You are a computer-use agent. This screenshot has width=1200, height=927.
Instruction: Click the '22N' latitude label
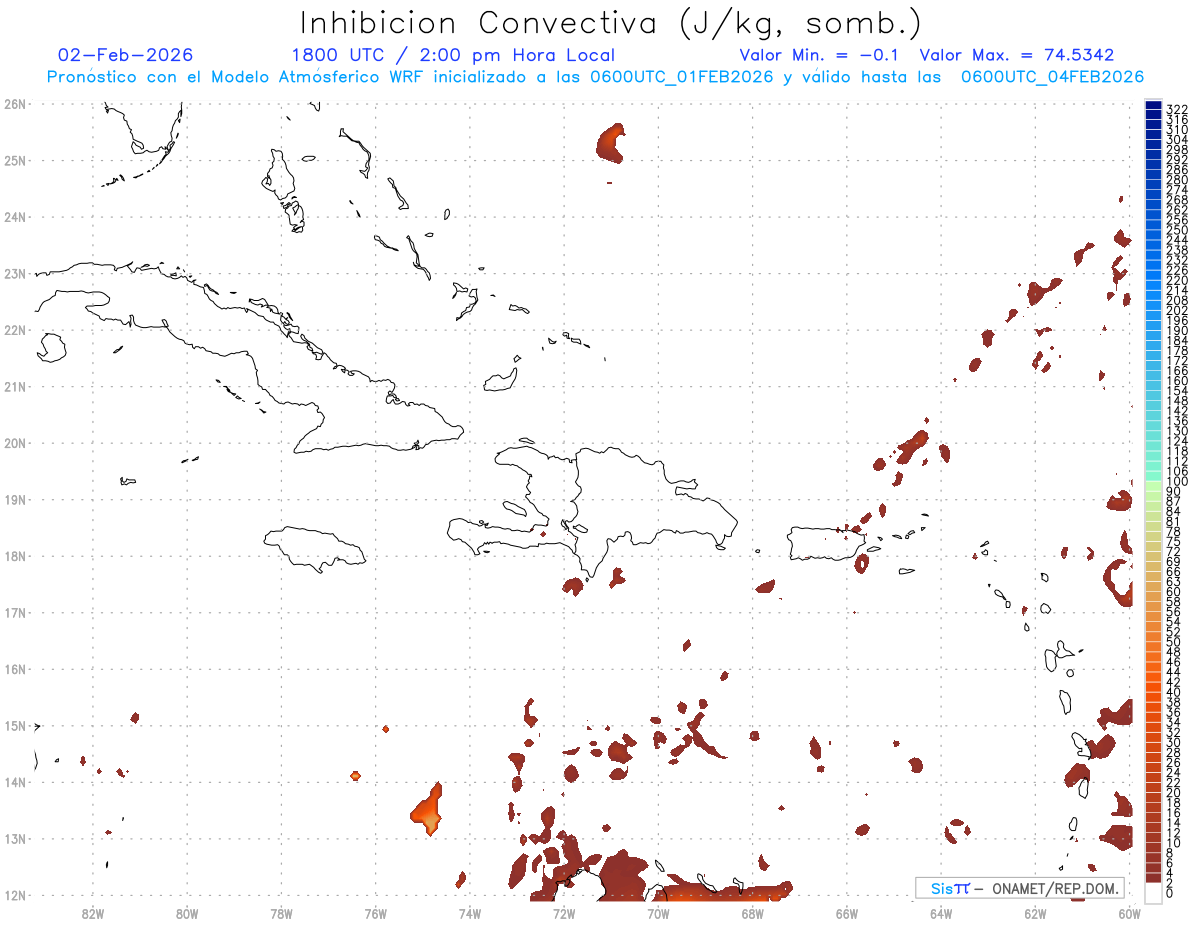pyautogui.click(x=15, y=330)
